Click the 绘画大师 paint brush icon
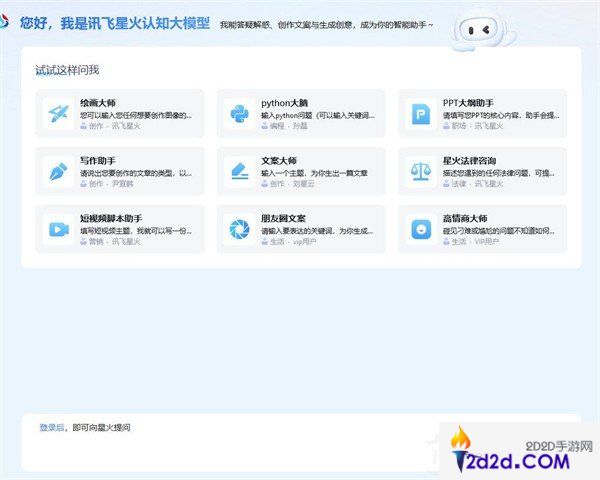Viewport: 600px width, 480px height. (59, 114)
